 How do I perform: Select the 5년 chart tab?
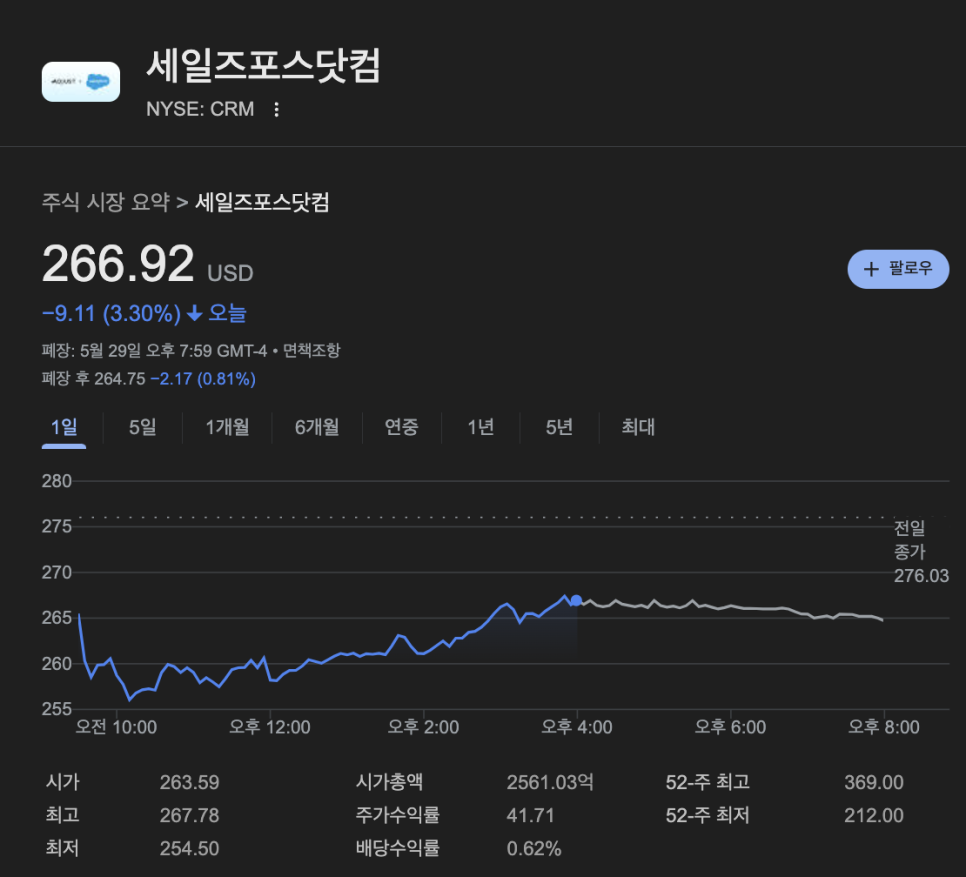pyautogui.click(x=559, y=427)
